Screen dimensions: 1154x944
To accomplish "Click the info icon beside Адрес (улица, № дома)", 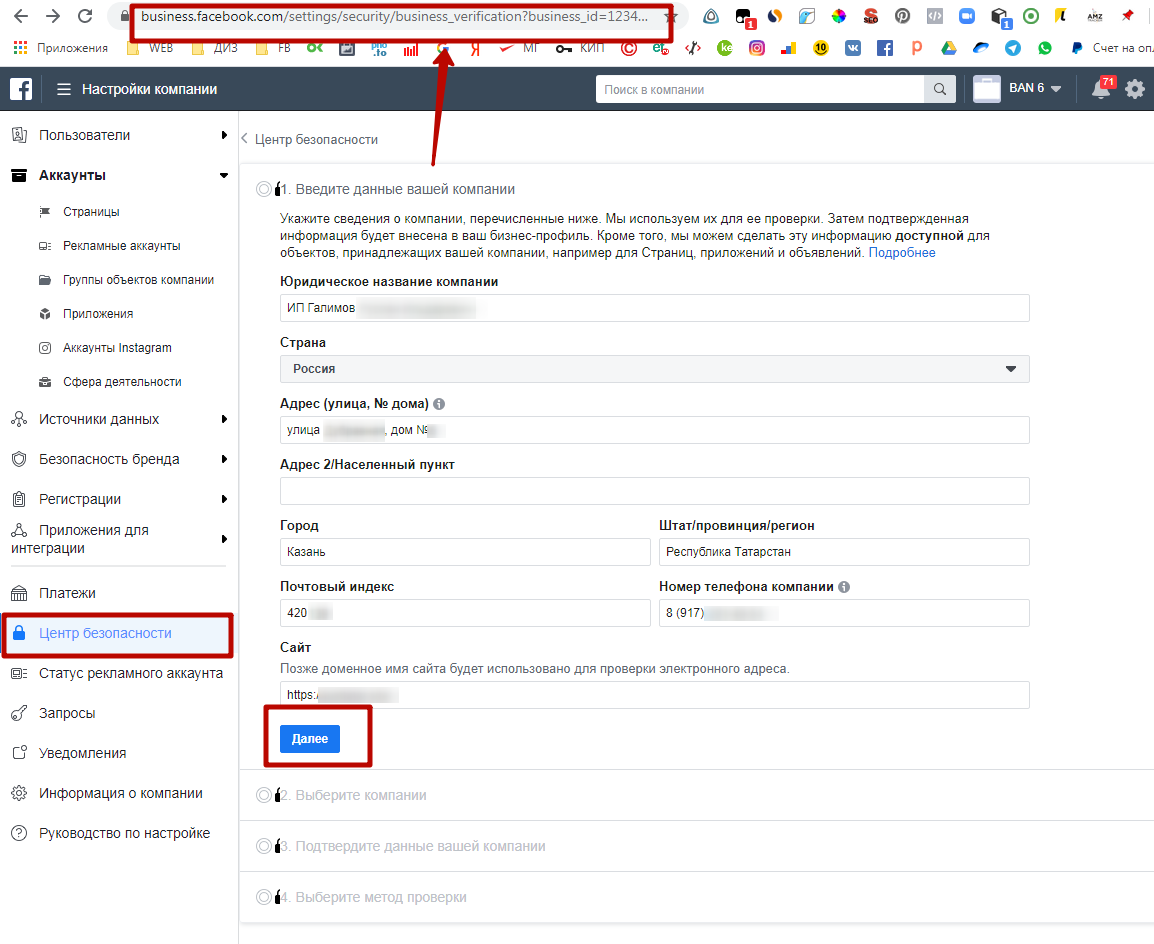I will point(439,404).
